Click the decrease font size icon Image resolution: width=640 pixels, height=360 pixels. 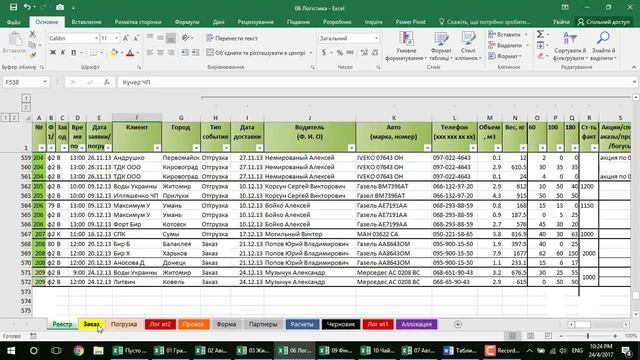coord(136,38)
